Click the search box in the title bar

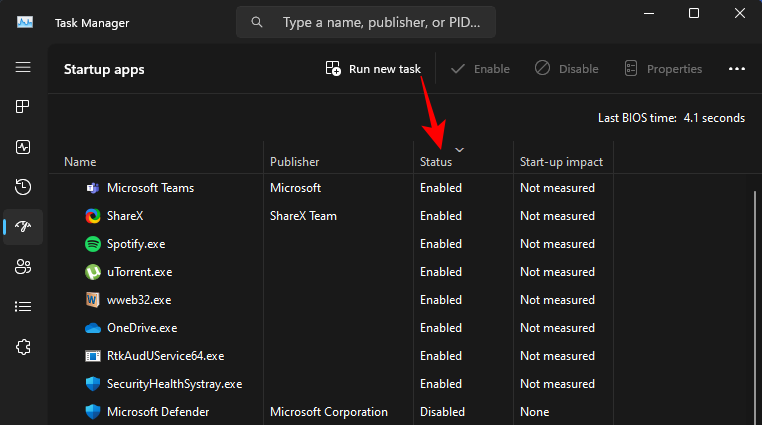pos(366,21)
